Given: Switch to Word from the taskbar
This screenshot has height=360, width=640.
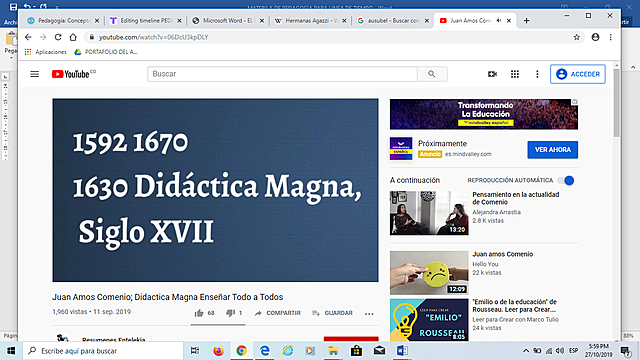Looking at the screenshot, I should point(402,351).
